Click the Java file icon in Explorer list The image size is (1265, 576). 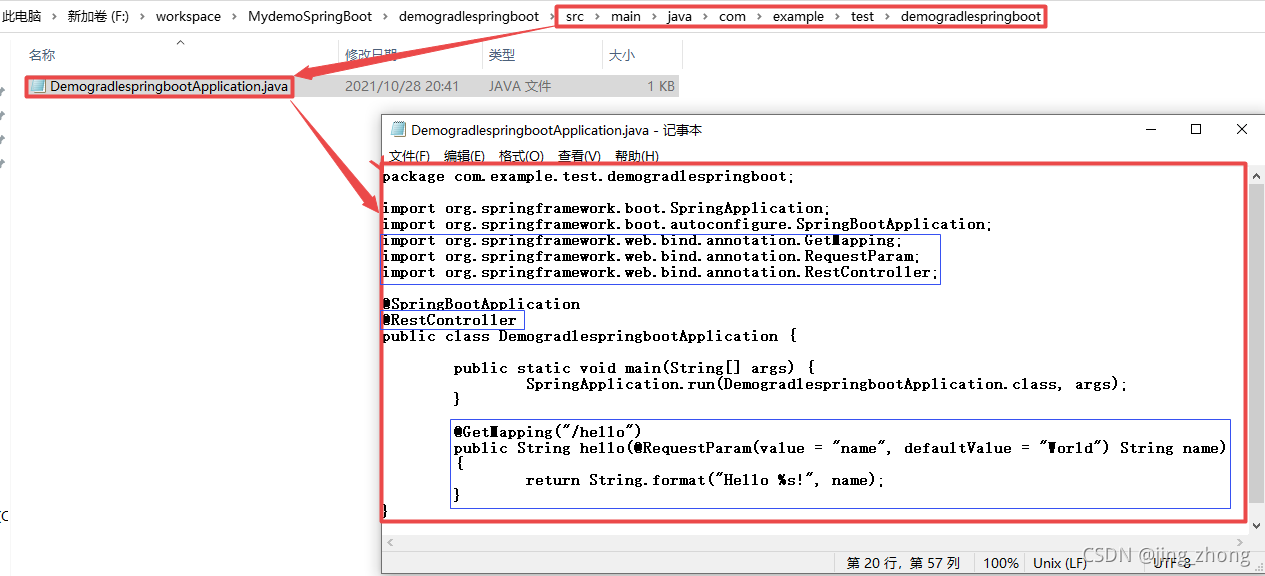coord(38,86)
